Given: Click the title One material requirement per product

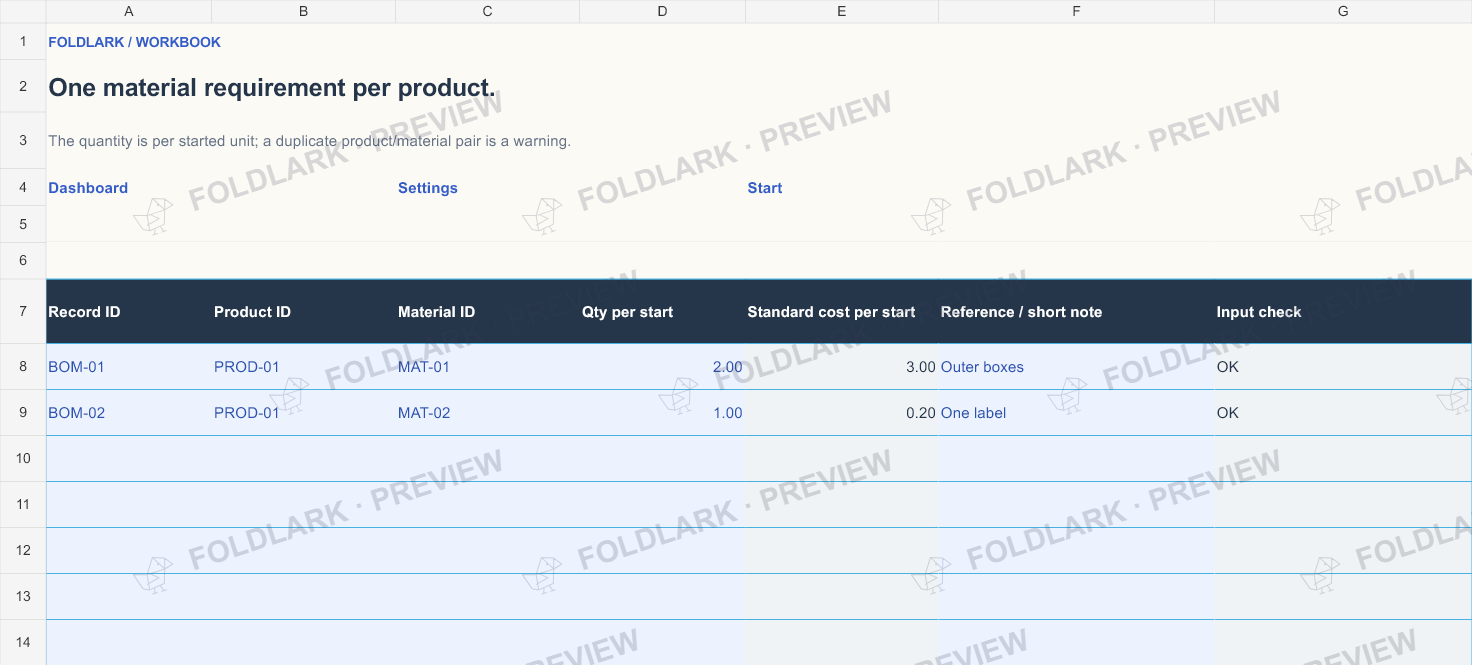Looking at the screenshot, I should (x=272, y=87).
